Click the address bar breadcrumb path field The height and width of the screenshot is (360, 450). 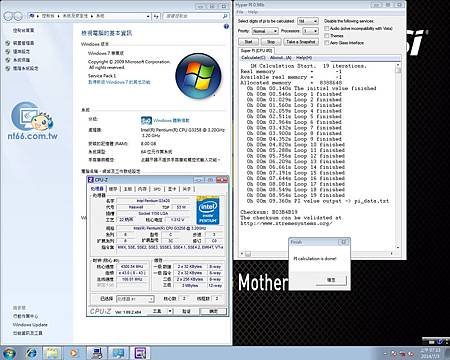click(x=89, y=16)
